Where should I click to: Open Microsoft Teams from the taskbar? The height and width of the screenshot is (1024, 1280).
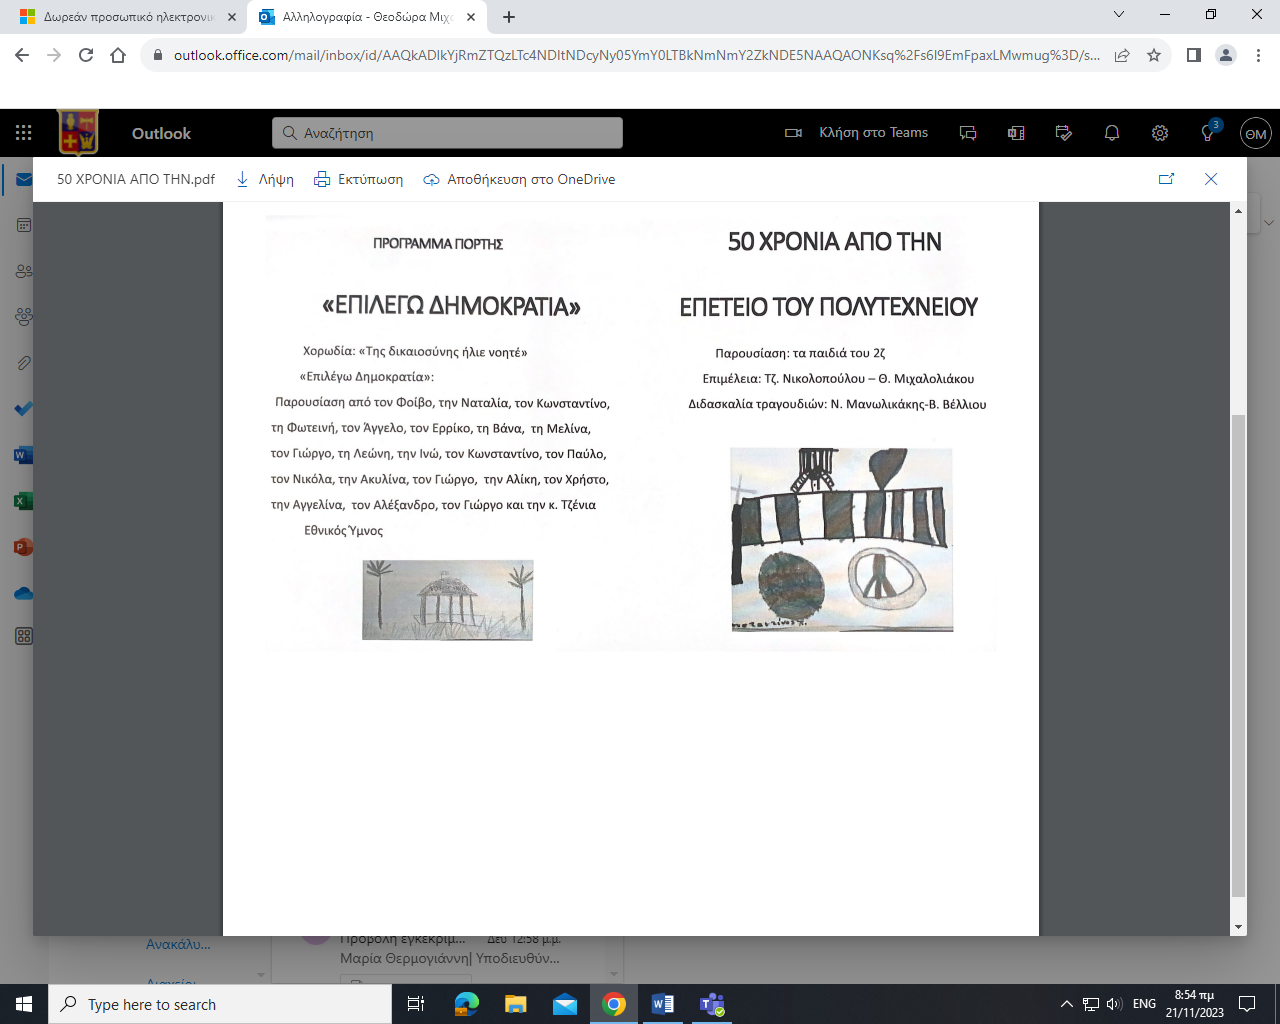coord(712,1004)
